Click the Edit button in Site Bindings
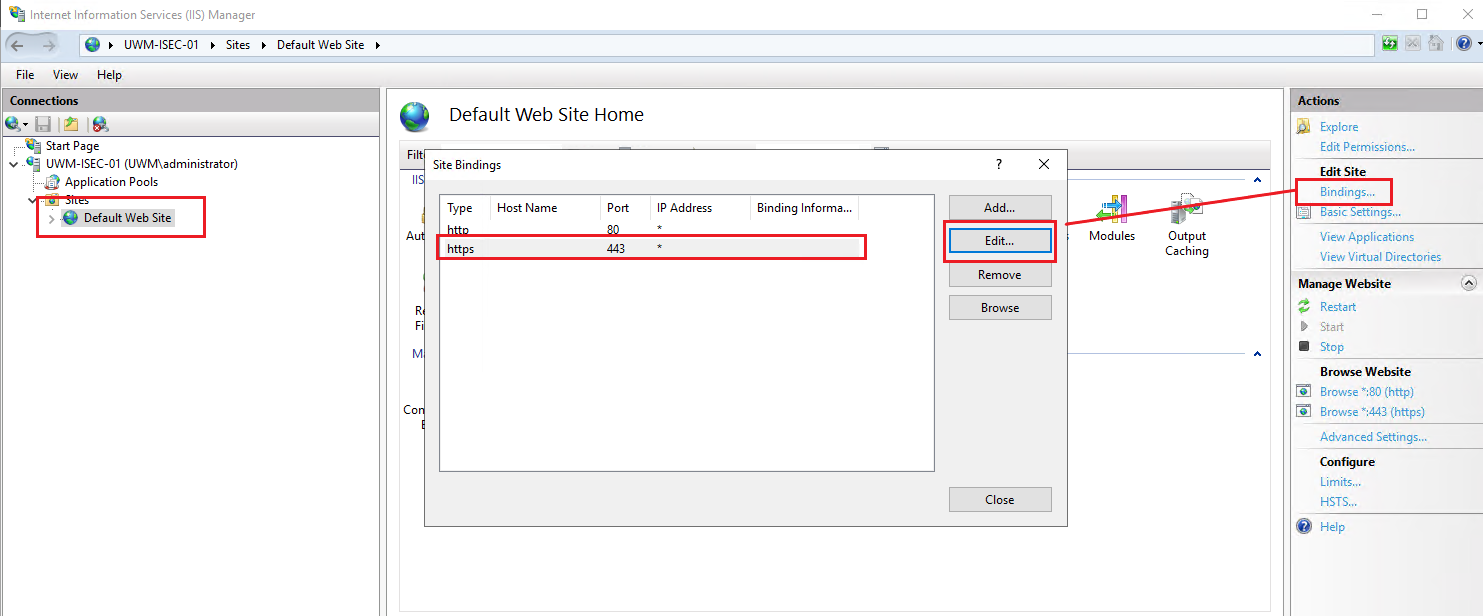The image size is (1483, 616). pos(999,240)
